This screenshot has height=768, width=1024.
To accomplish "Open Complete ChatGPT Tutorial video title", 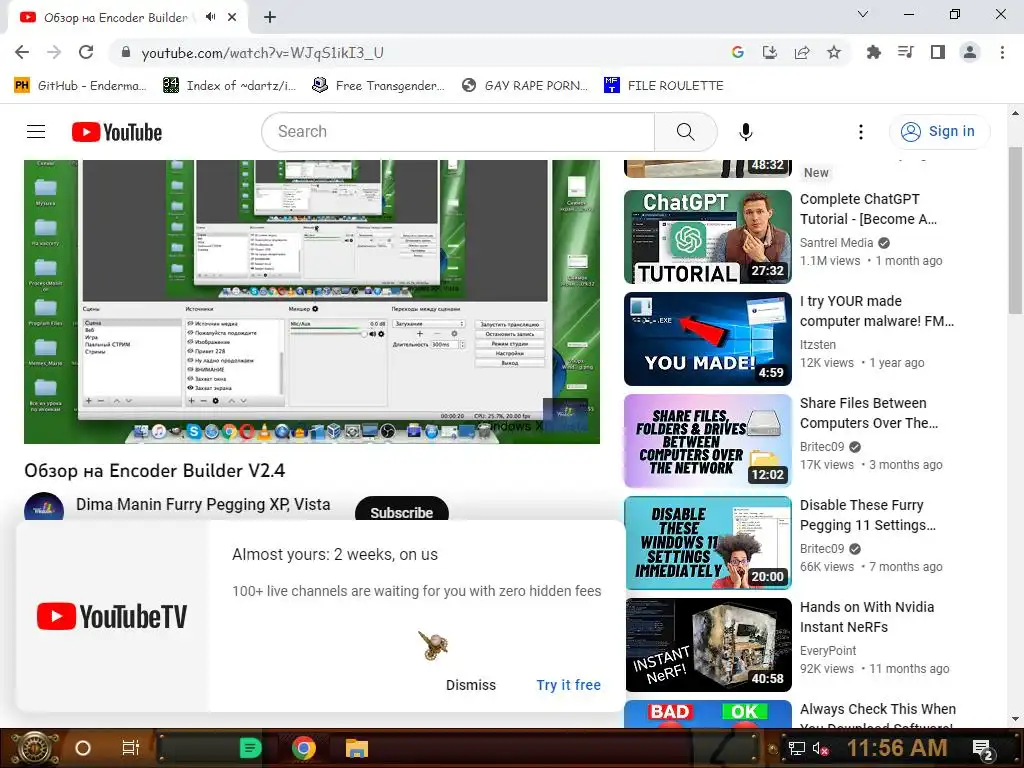I will point(869,209).
